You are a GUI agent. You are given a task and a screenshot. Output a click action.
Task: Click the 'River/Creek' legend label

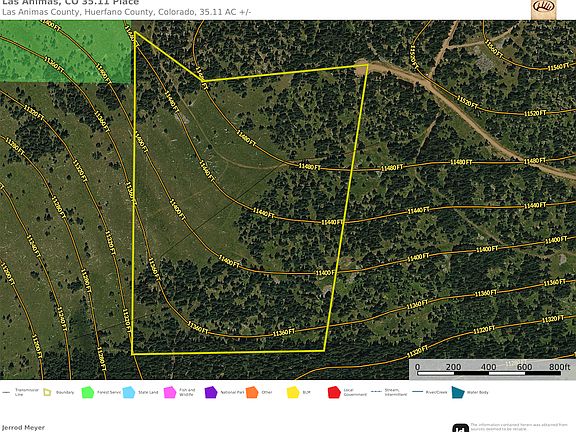coord(436,392)
